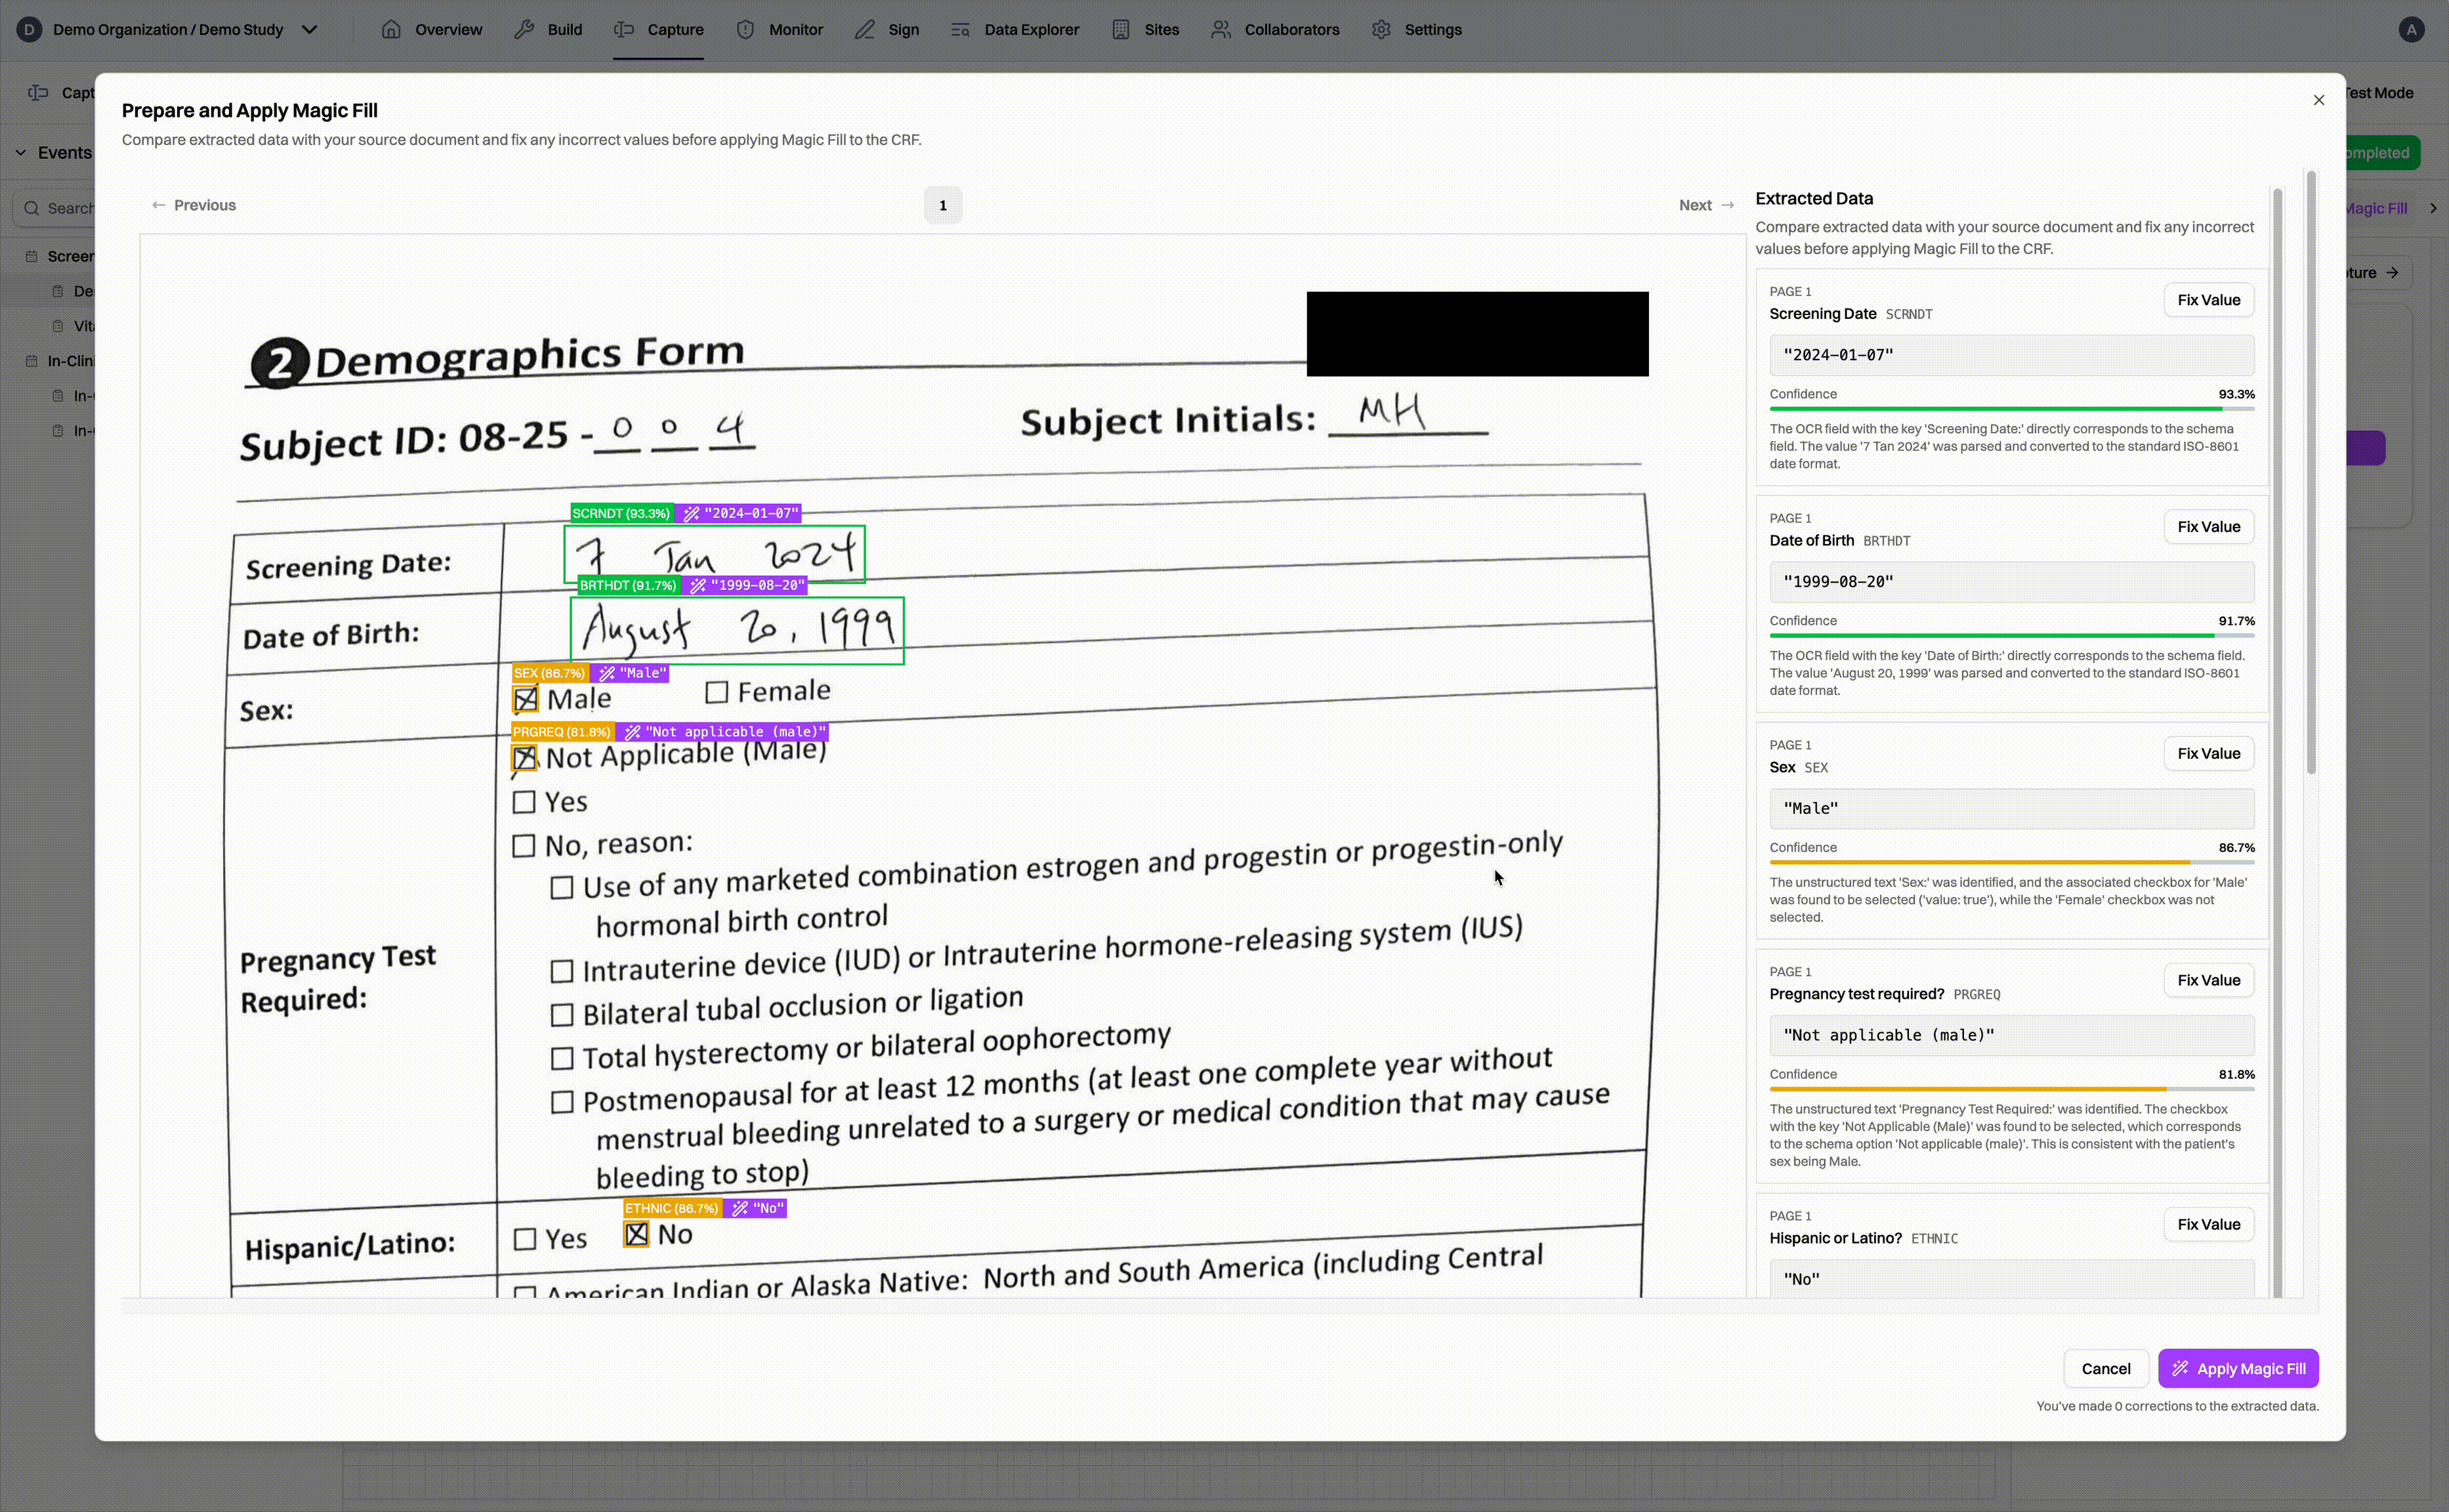This screenshot has height=1512, width=2449.
Task: Click the Not Applicable (Male) checkbox
Action: pyautogui.click(x=525, y=758)
